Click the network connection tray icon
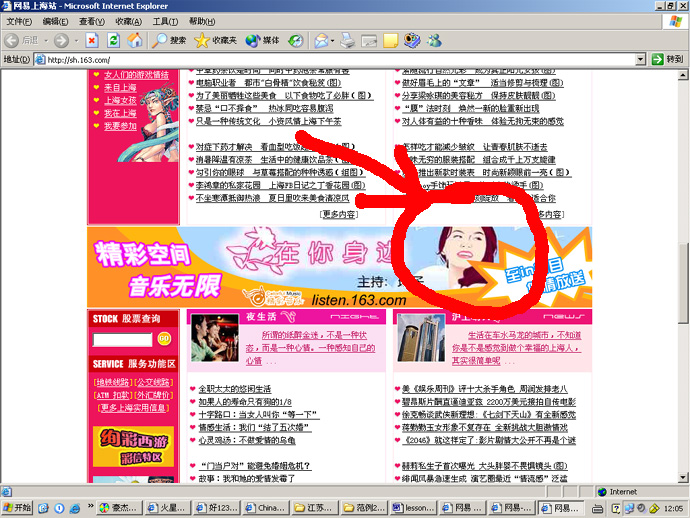 [x=629, y=508]
